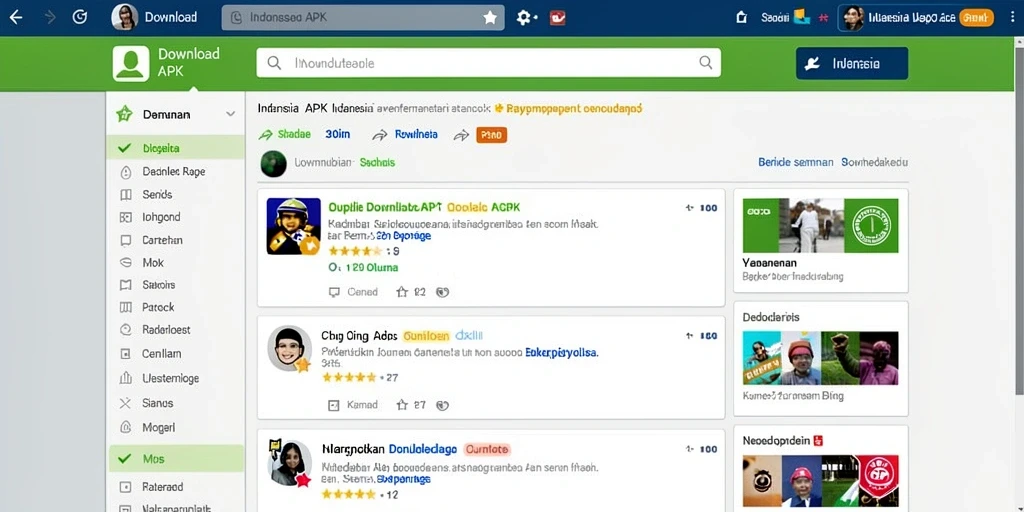
Task: Open the browser three-dot menu
Action: (1012, 18)
